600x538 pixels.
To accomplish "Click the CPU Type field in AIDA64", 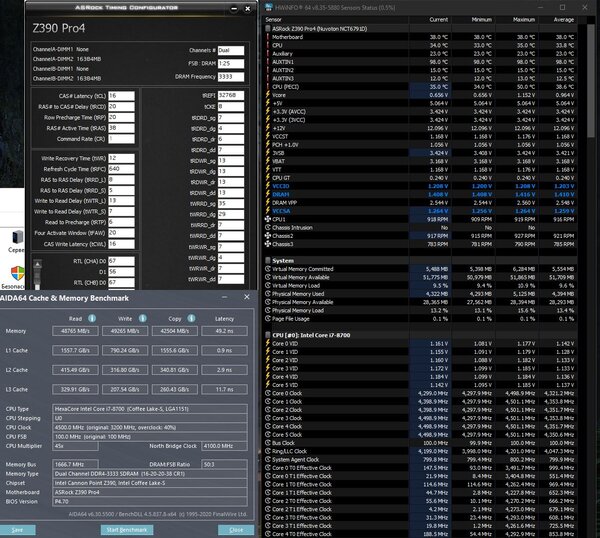I will coord(150,409).
